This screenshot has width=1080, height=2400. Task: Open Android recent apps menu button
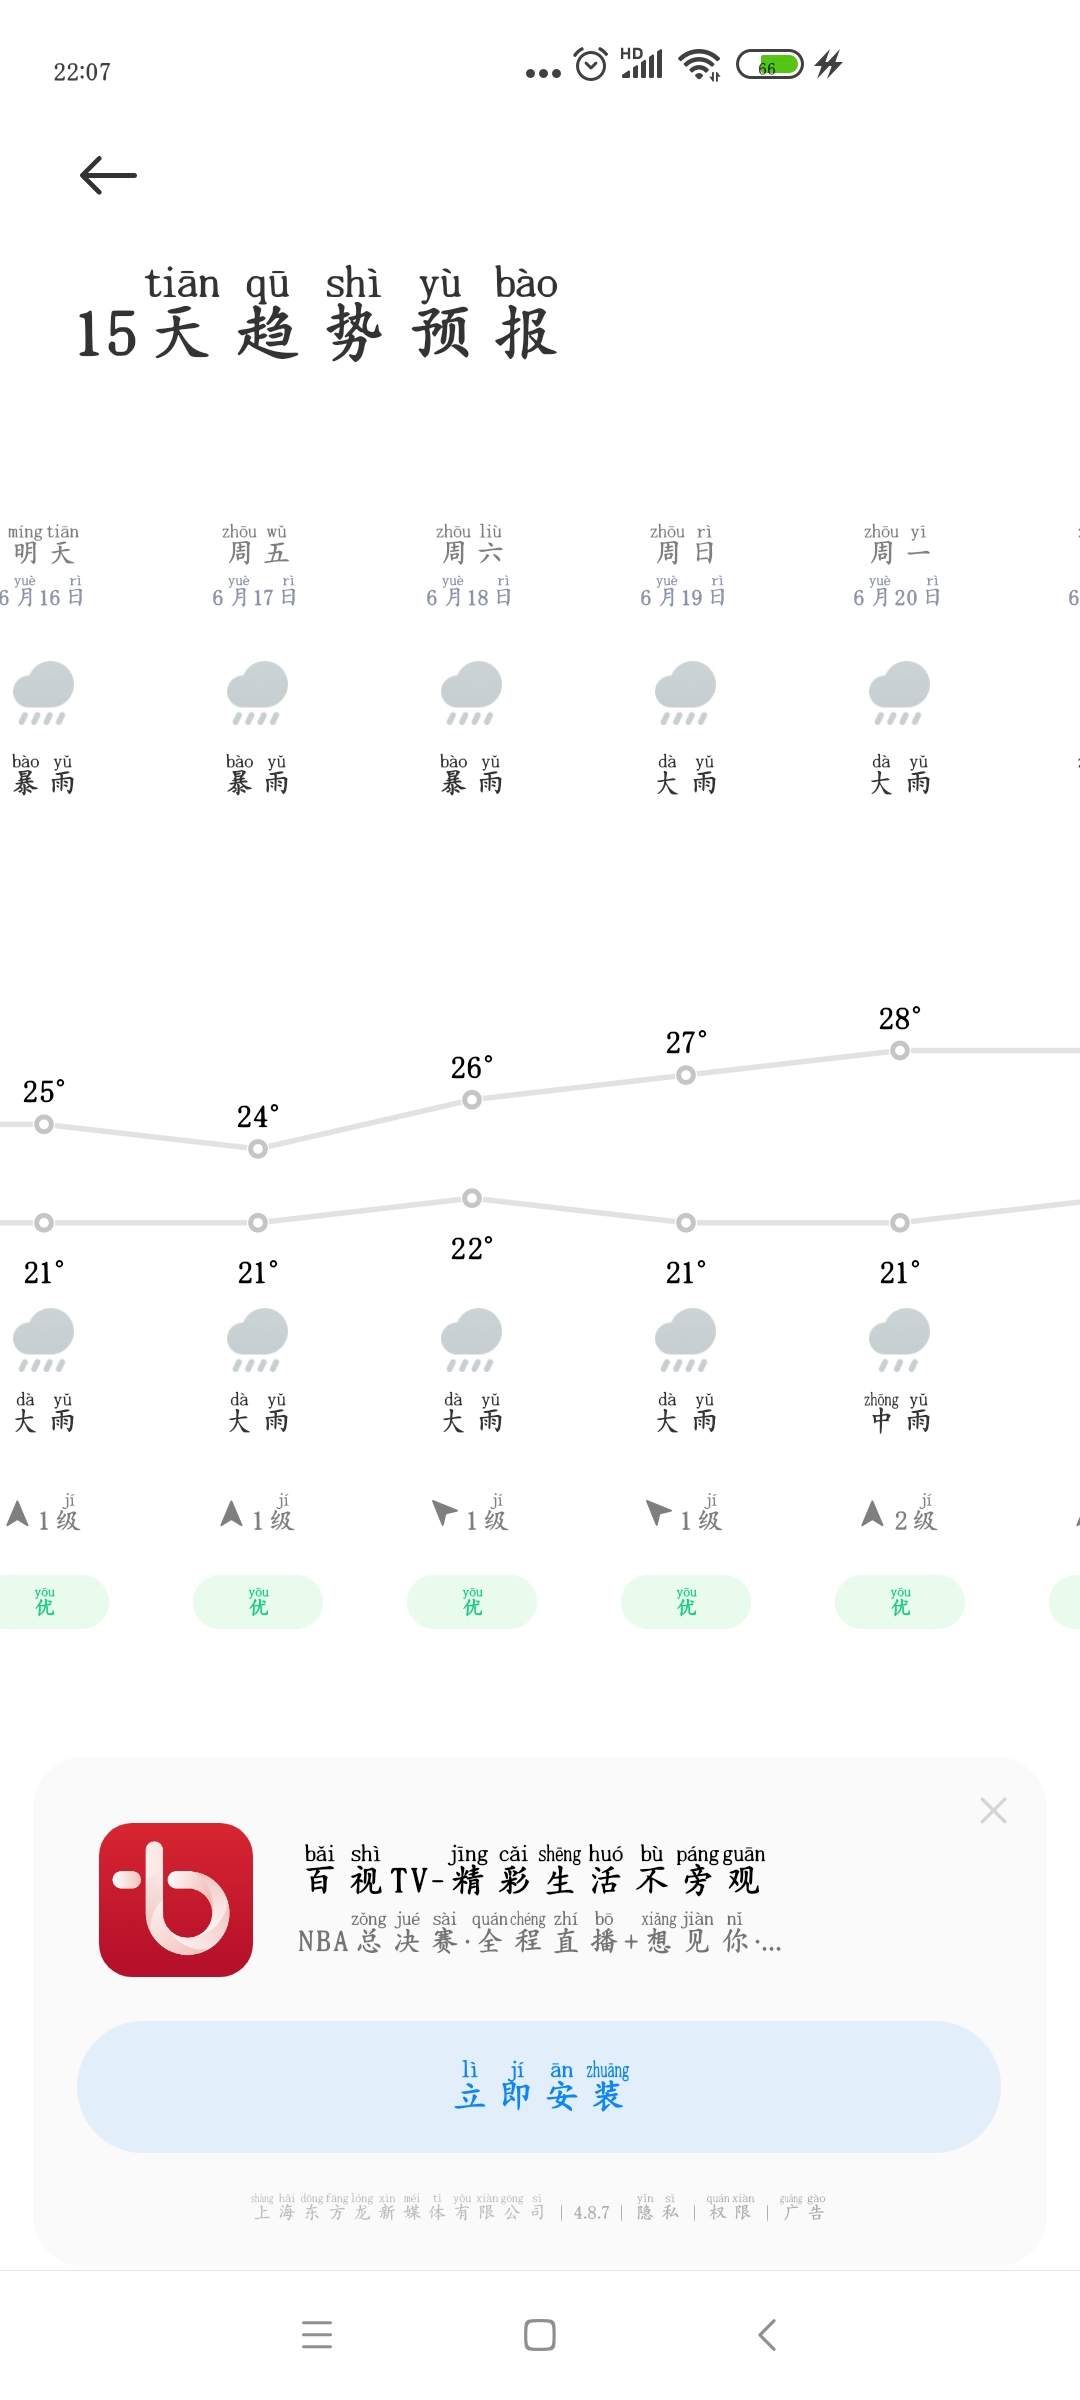pos(317,2335)
